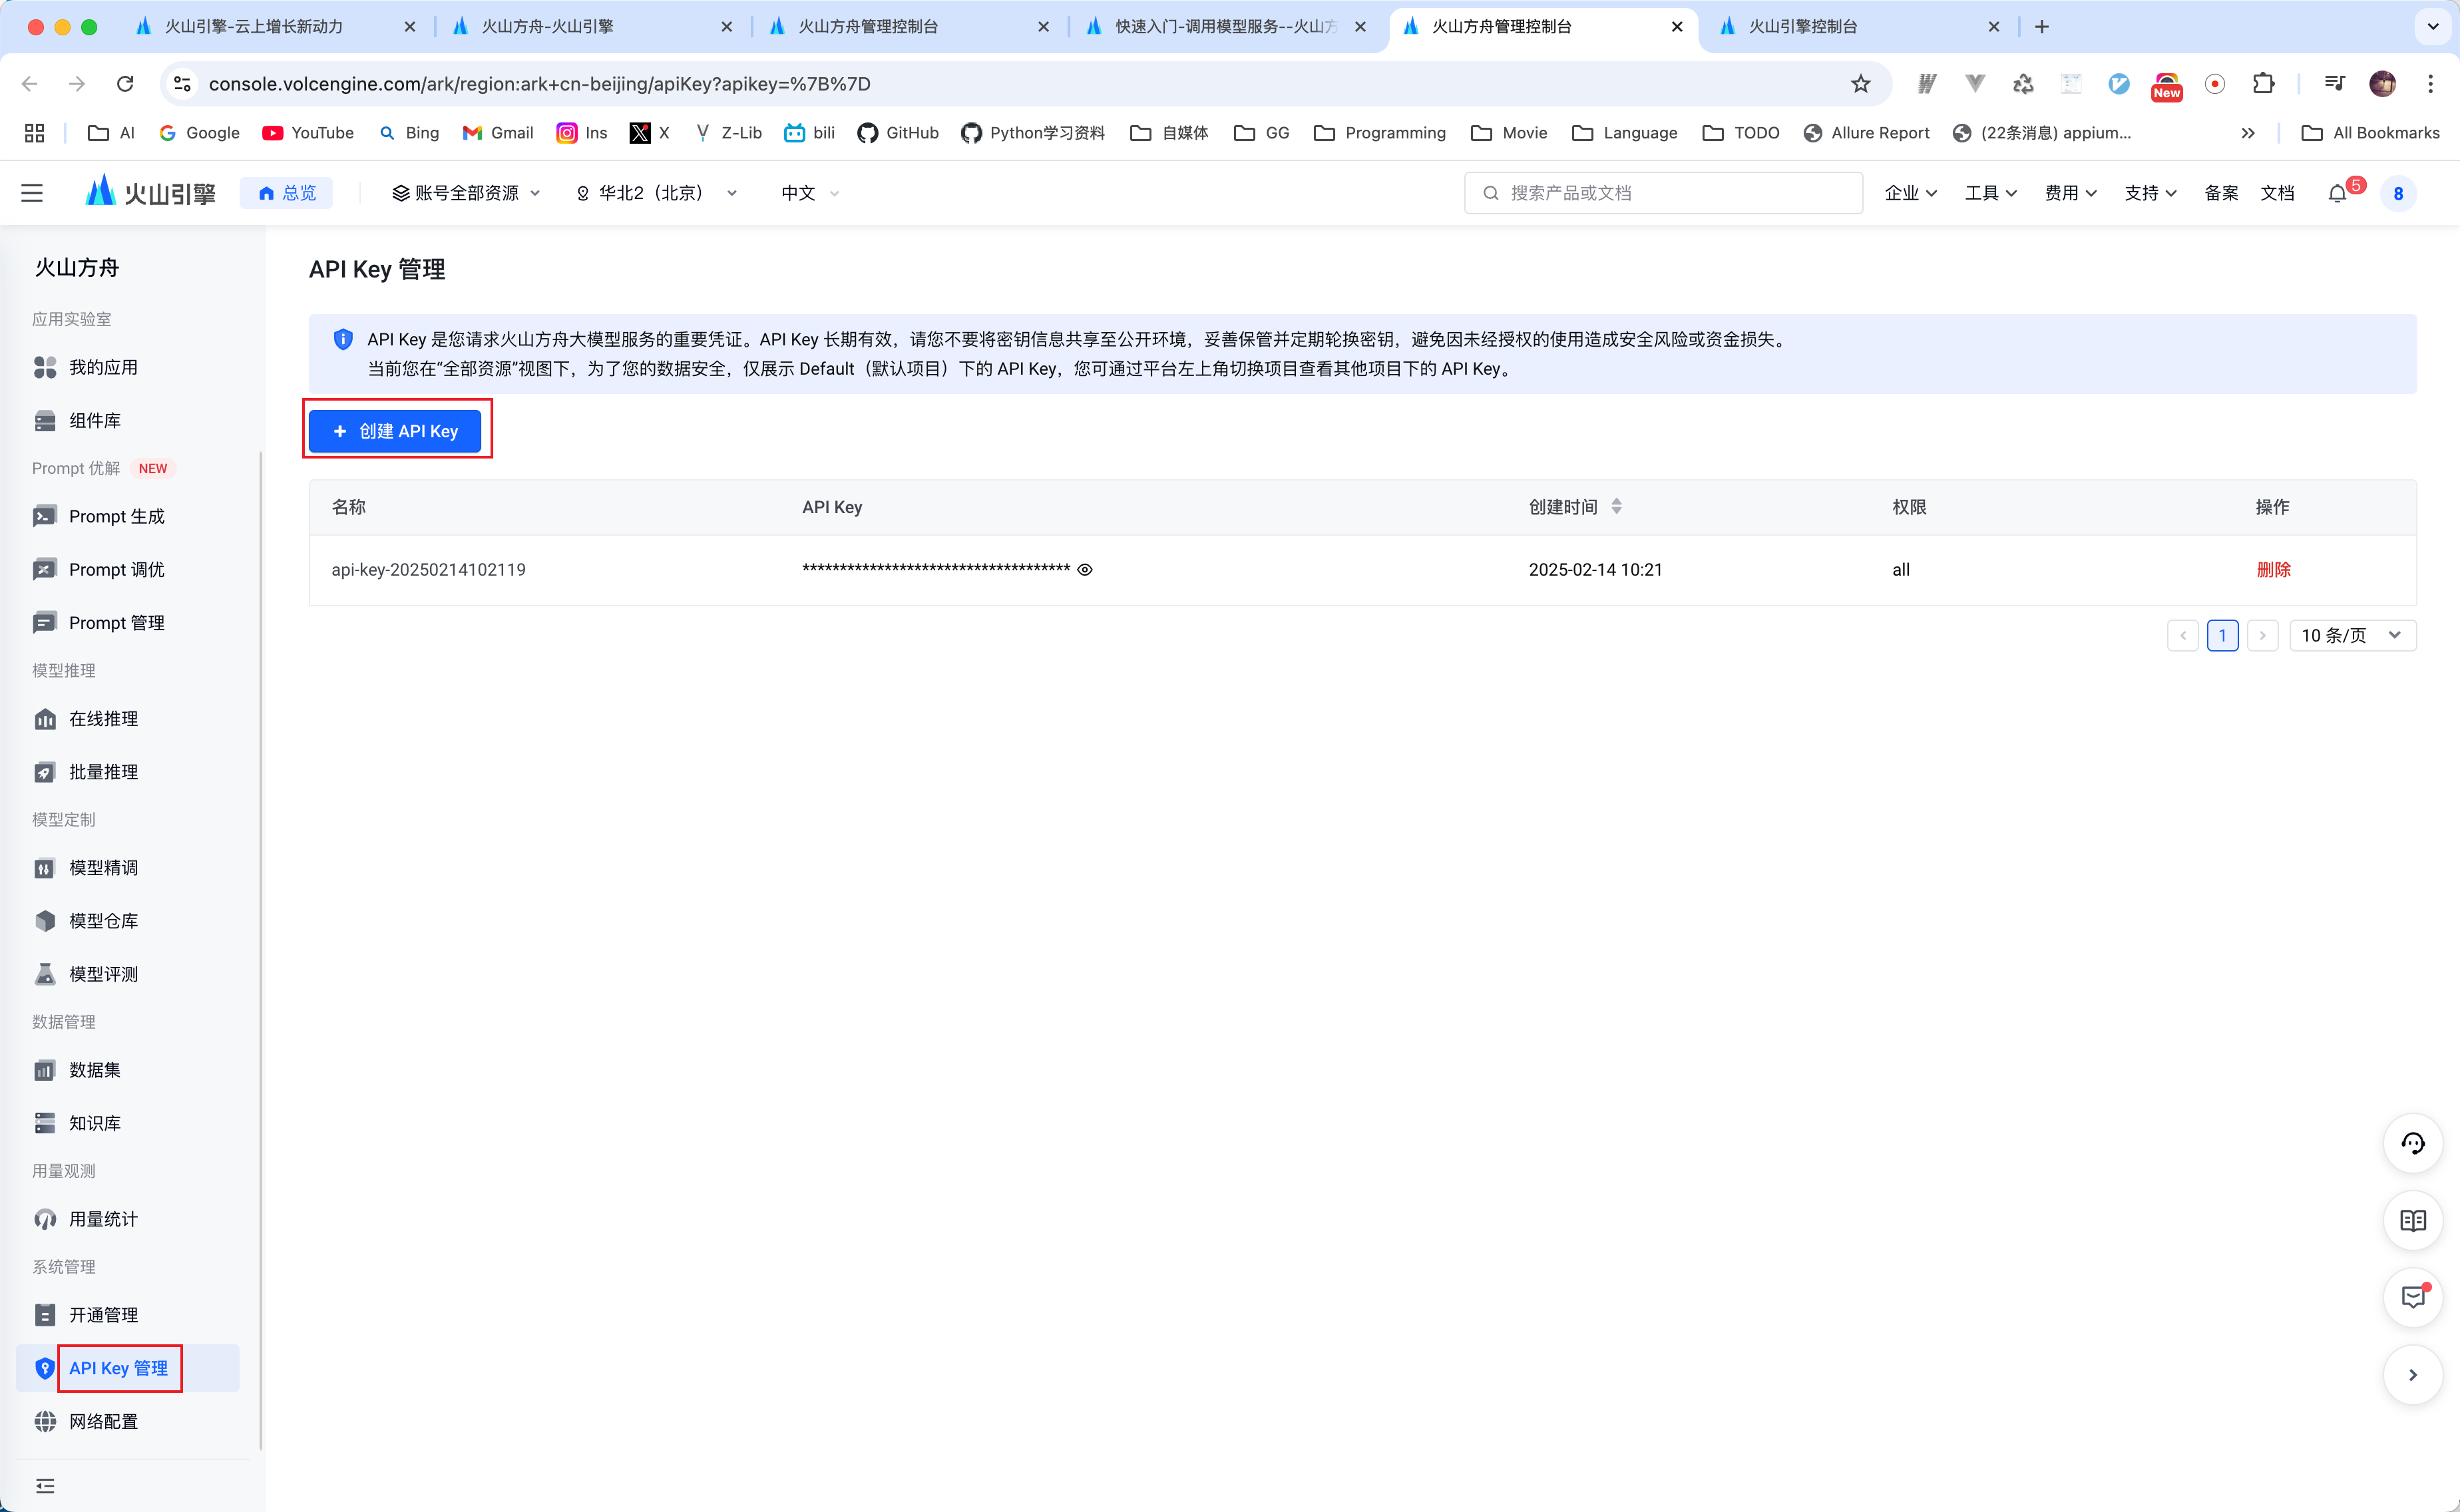The width and height of the screenshot is (2460, 1512).
Task: Expand the 华北2（北京）region dropdown
Action: click(657, 193)
